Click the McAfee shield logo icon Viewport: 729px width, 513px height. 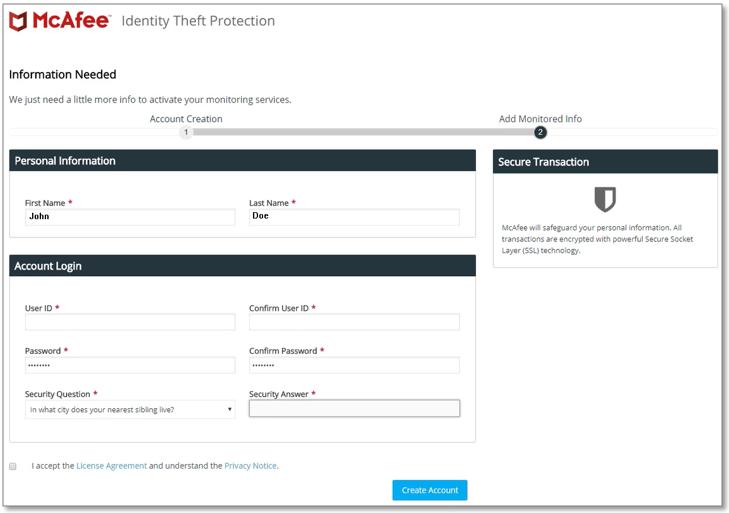(18, 21)
